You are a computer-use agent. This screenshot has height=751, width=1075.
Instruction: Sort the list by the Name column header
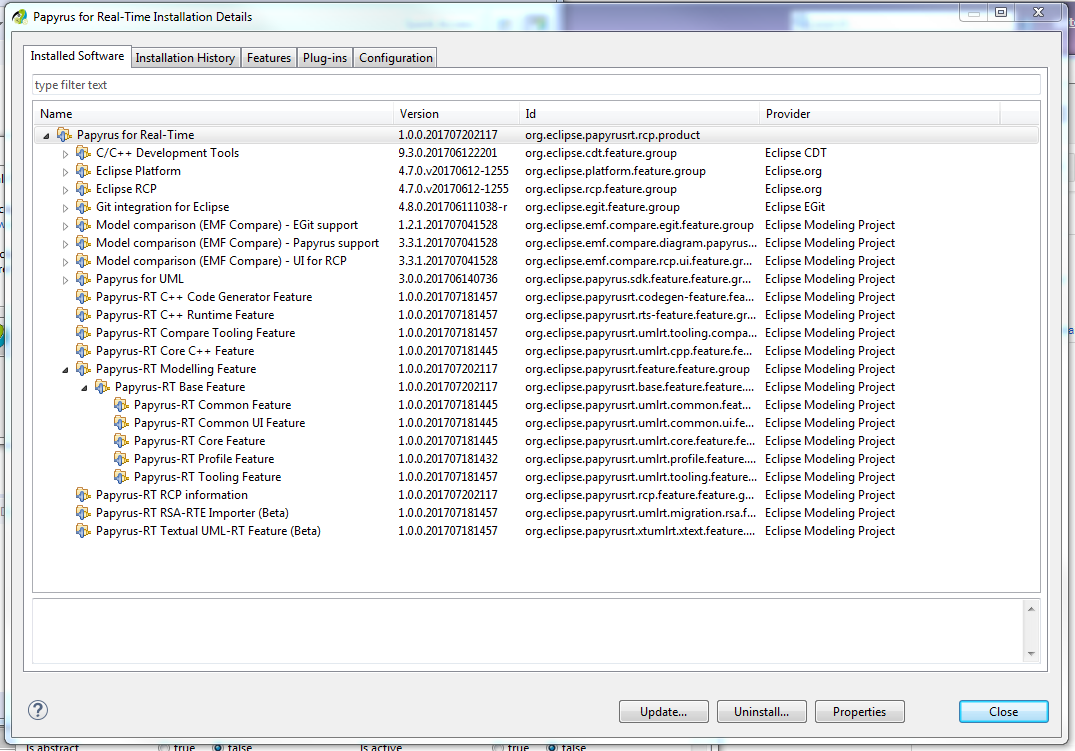(213, 114)
